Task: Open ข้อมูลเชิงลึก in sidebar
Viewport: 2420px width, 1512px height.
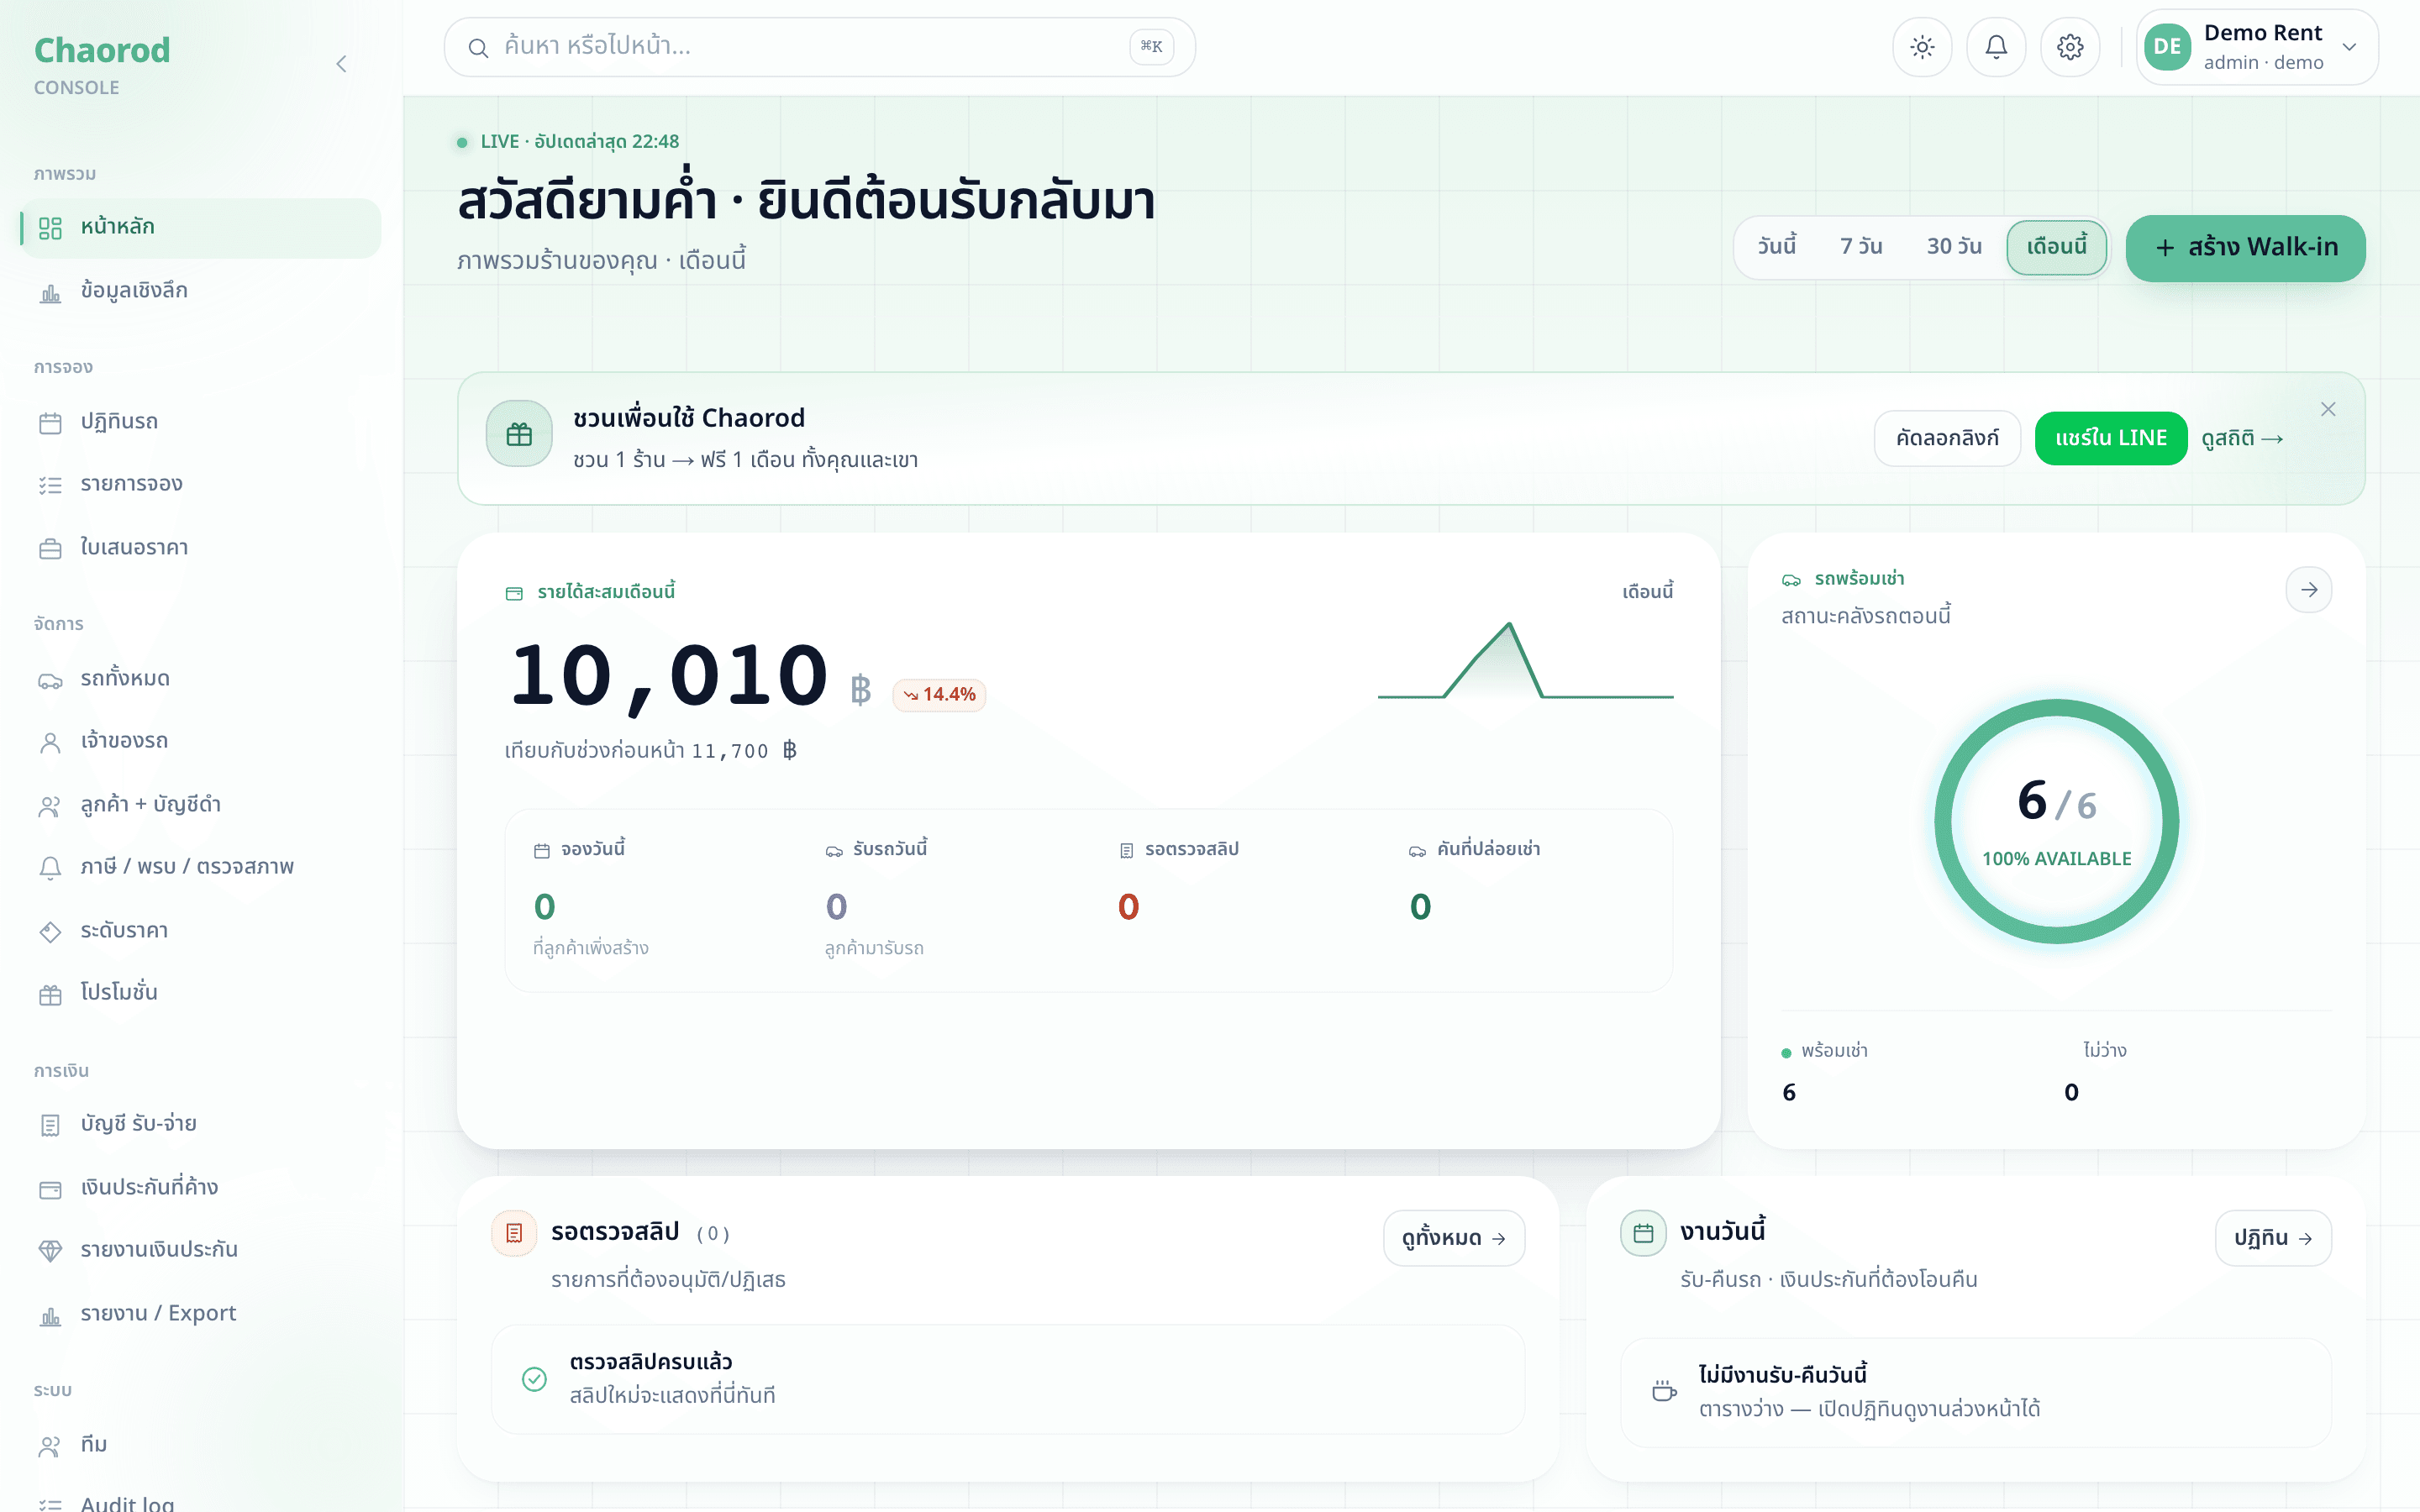Action: tap(200, 291)
